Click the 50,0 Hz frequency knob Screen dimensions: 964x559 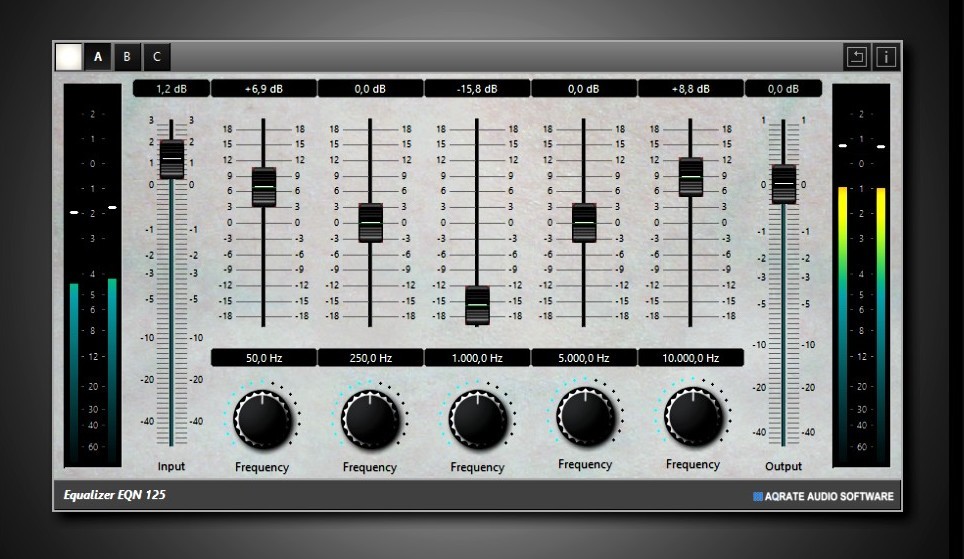(263, 418)
